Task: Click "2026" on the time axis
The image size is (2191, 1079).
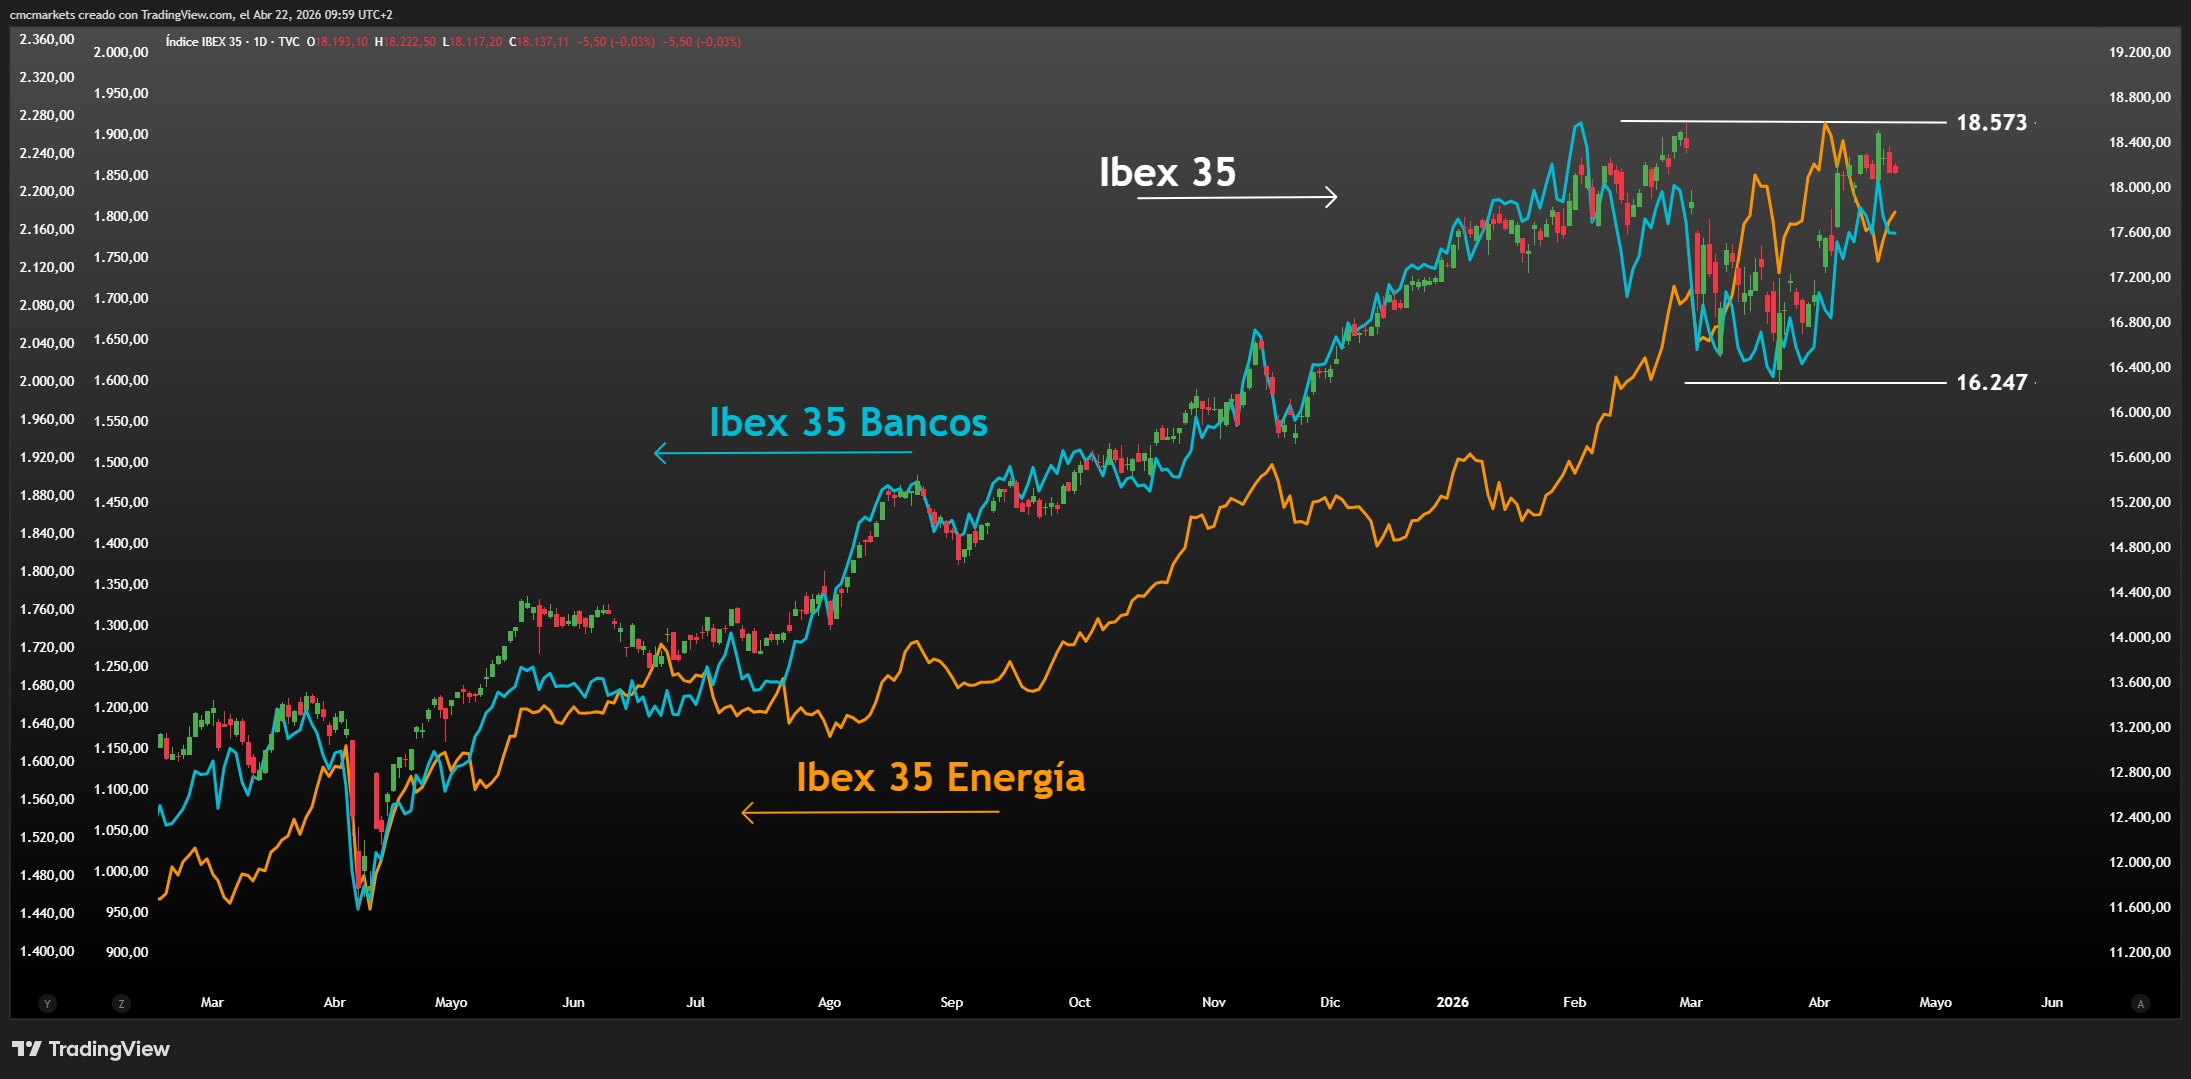Action: [1451, 1001]
